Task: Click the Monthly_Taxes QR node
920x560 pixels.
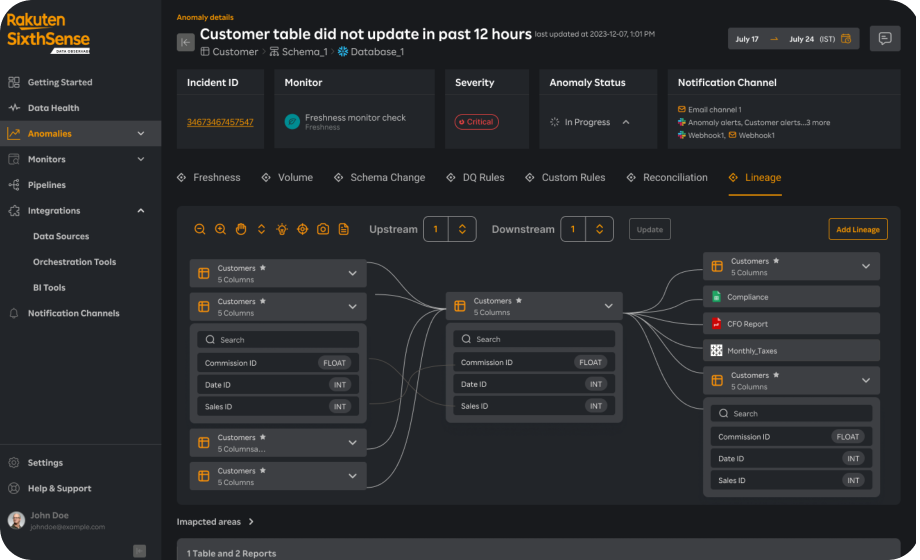Action: click(791, 351)
